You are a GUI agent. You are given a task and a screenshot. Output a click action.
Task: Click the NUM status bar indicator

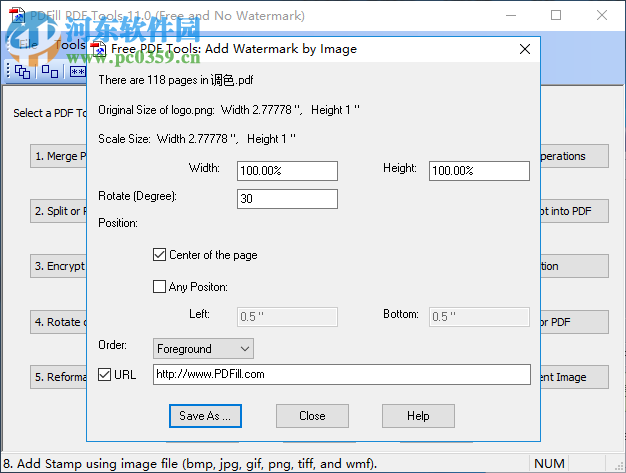pos(549,464)
